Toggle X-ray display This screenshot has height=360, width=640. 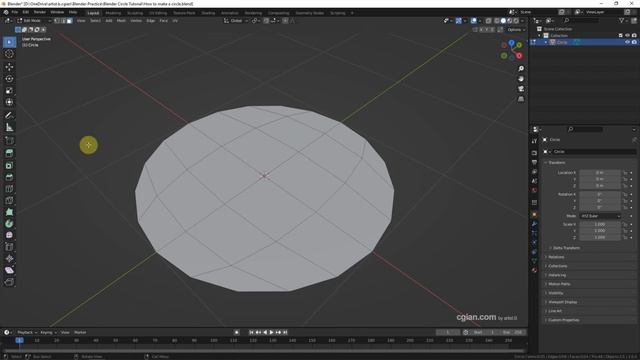coord(489,20)
